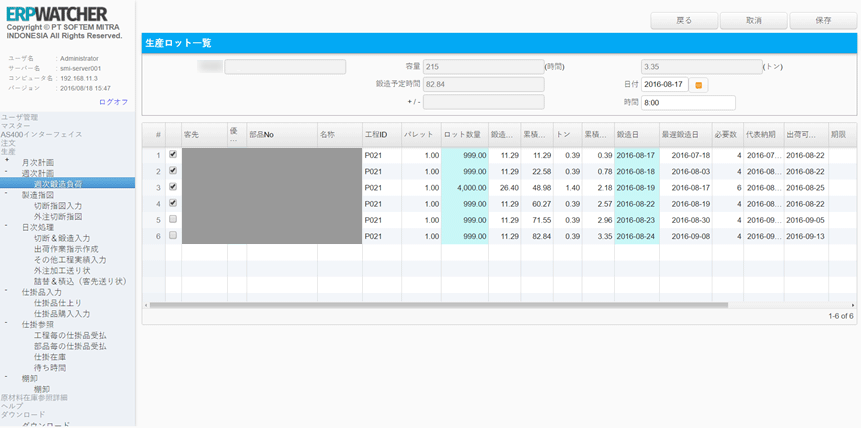
Task: Open 仕掛品仕上り in the sidebar
Action: (58, 303)
